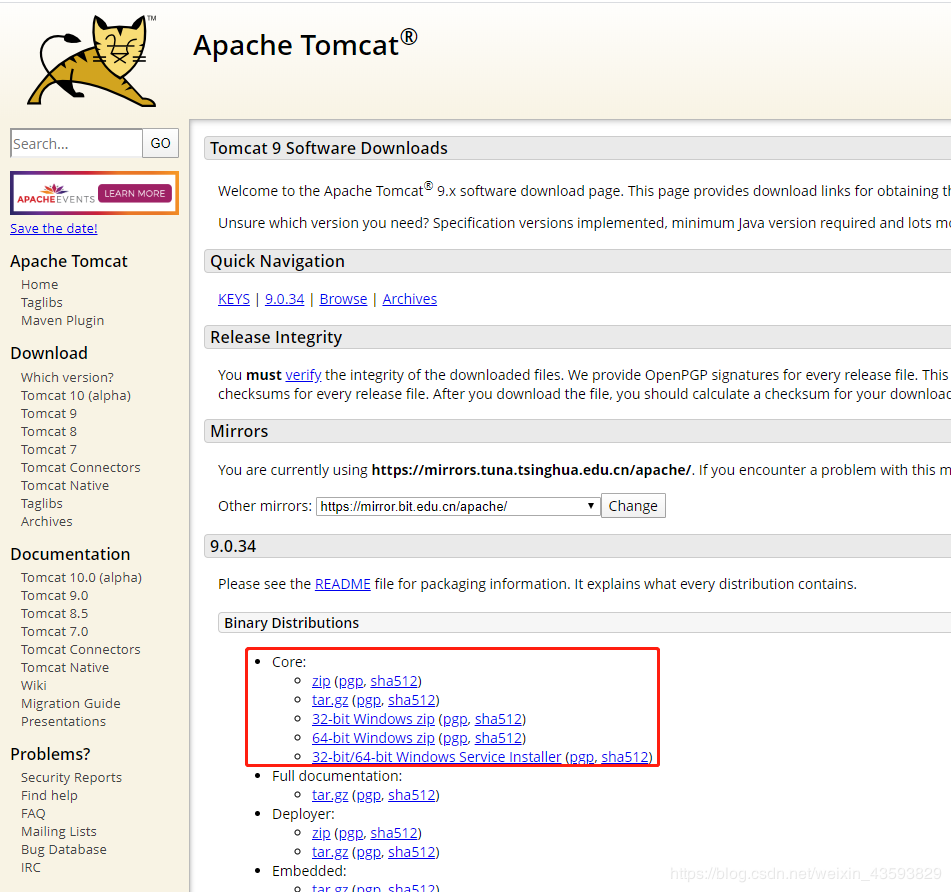
Task: Open sha512 for Full documentation tar.gz
Action: (x=412, y=795)
